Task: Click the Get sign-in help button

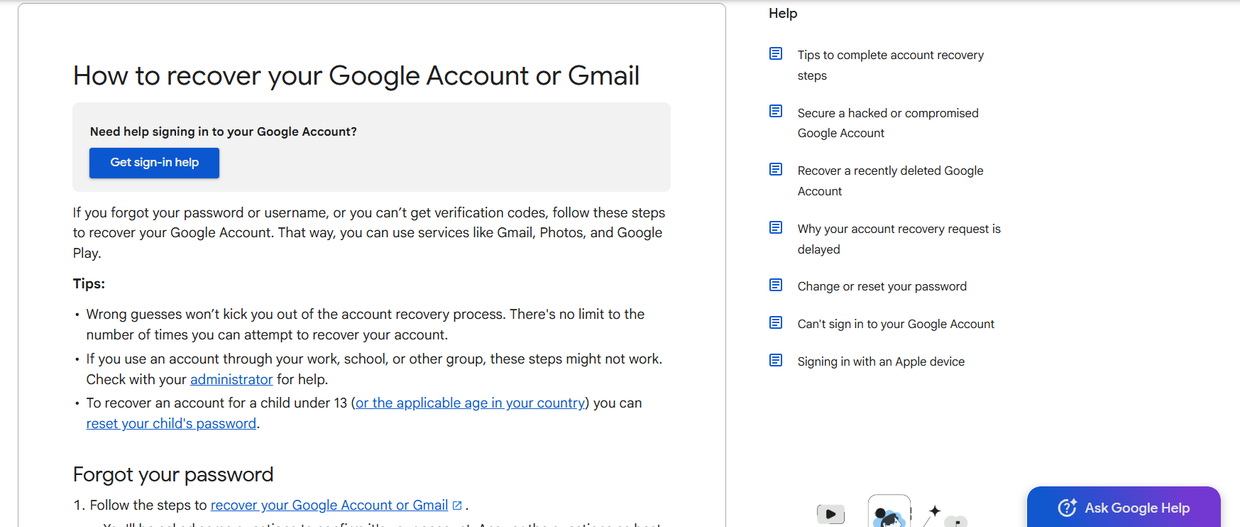Action: click(x=154, y=163)
